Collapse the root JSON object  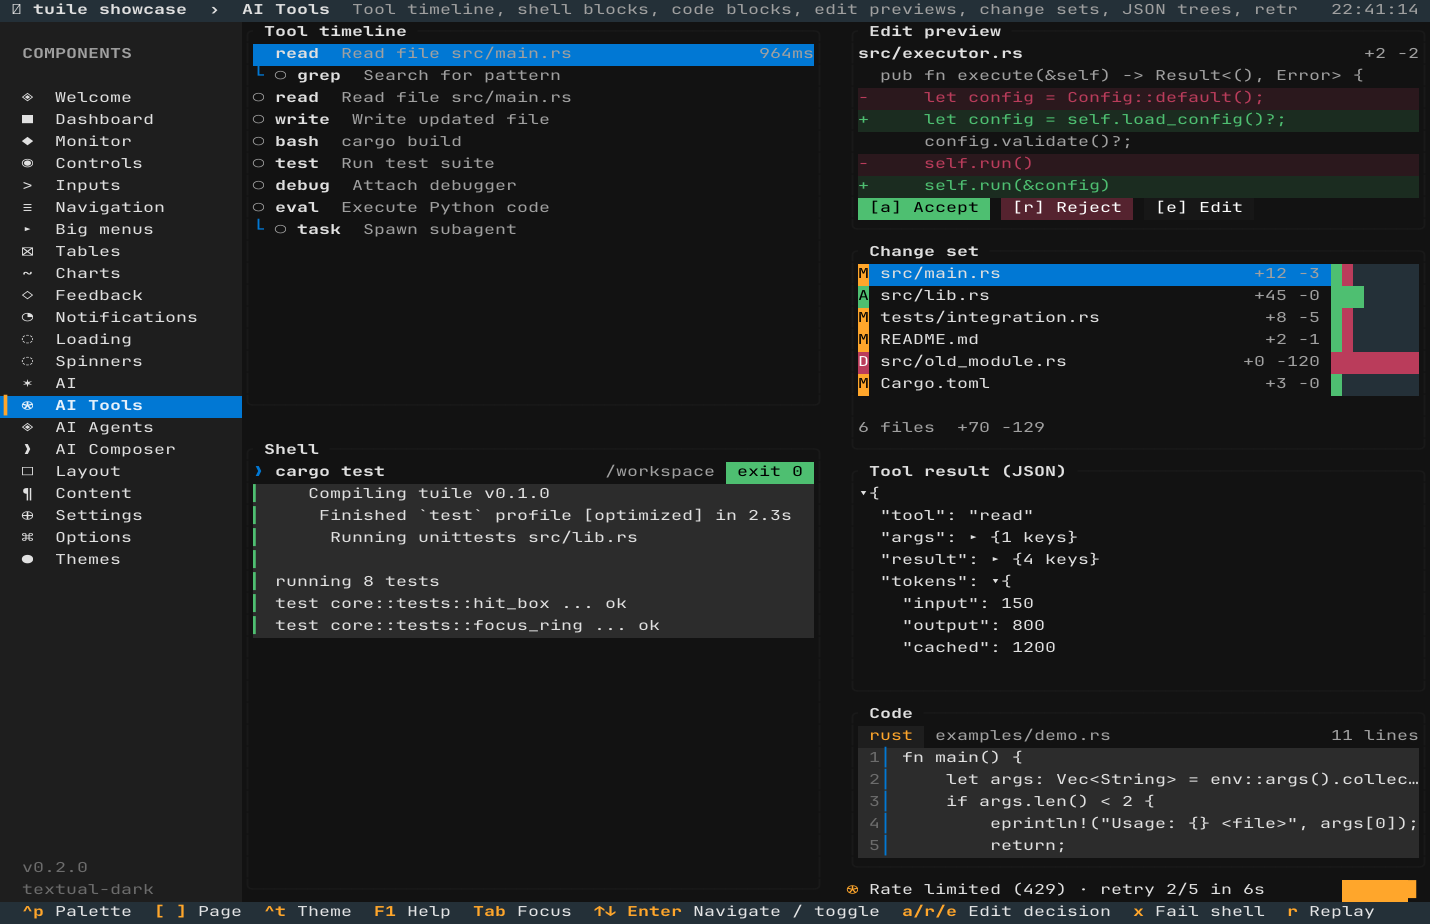click(863, 493)
